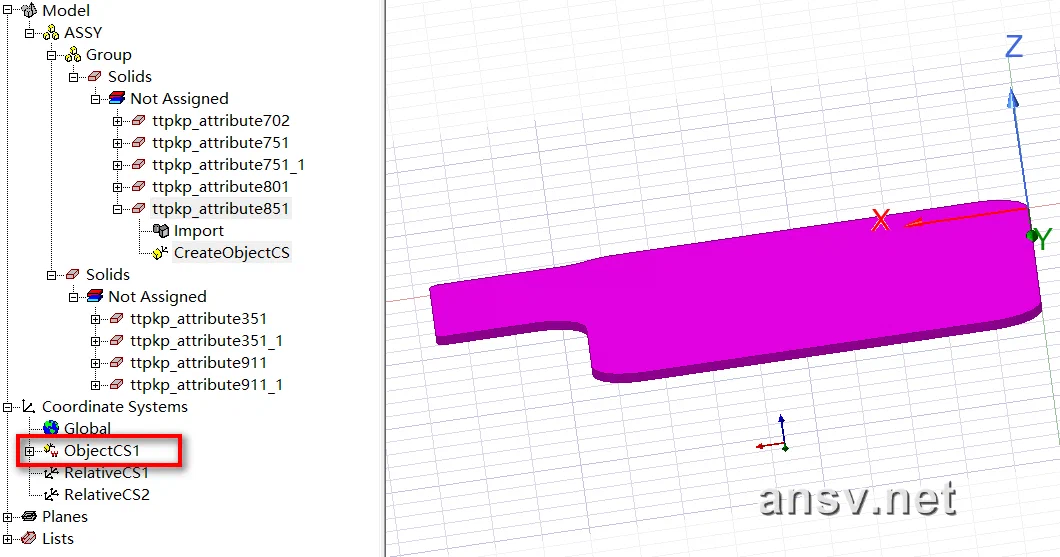Viewport: 1060px width, 557px height.
Task: Select the Import operation entry
Action: click(x=199, y=231)
